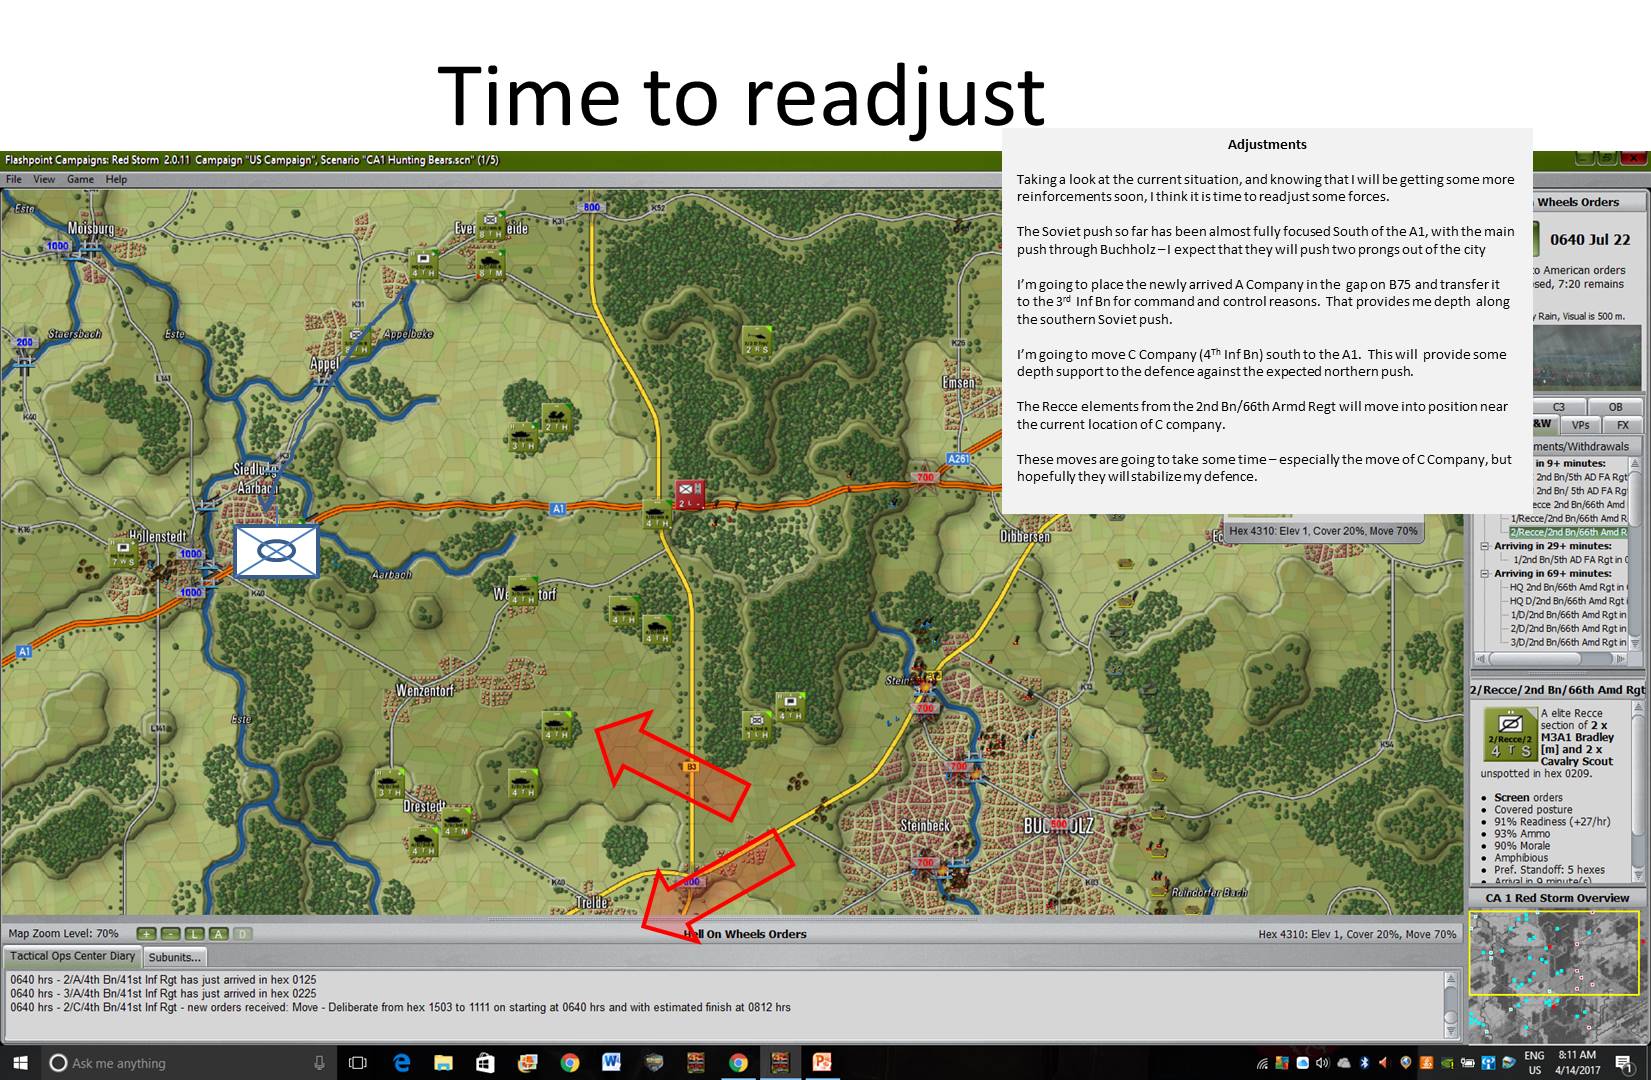Select the VPs tab in side panel
The width and height of the screenshot is (1651, 1080).
pos(1580,425)
